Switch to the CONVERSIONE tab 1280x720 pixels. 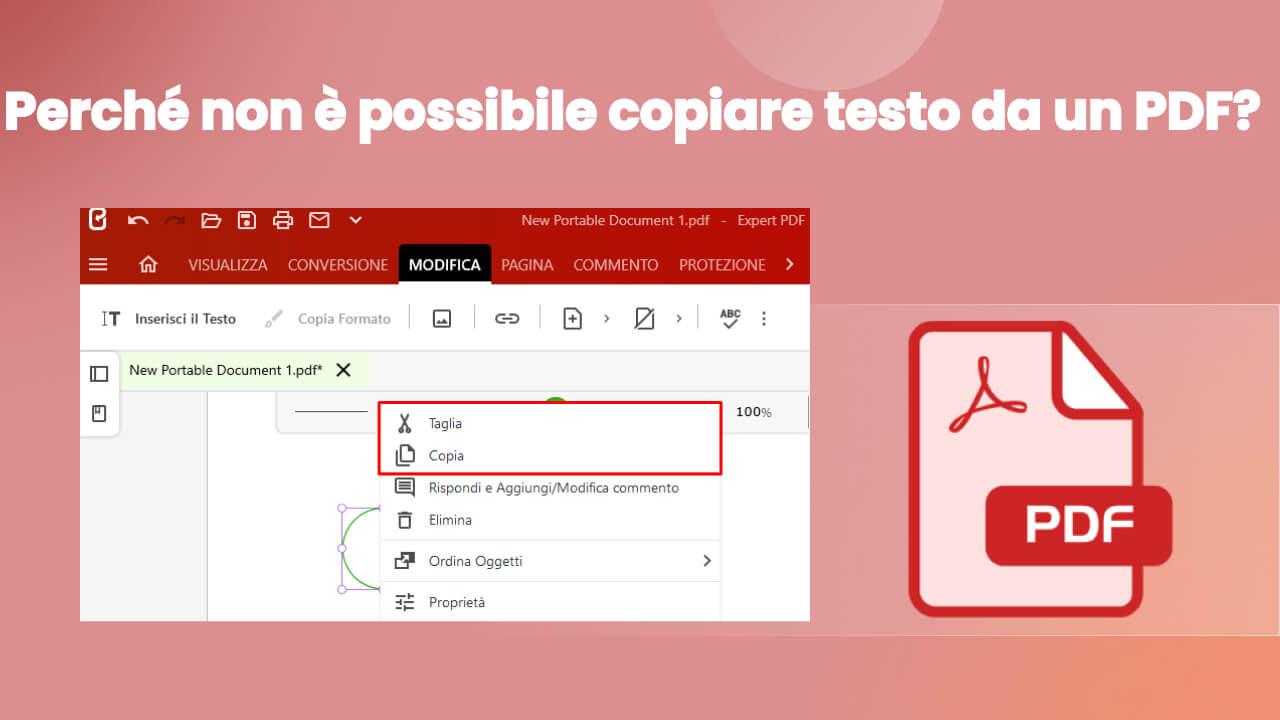coord(338,265)
